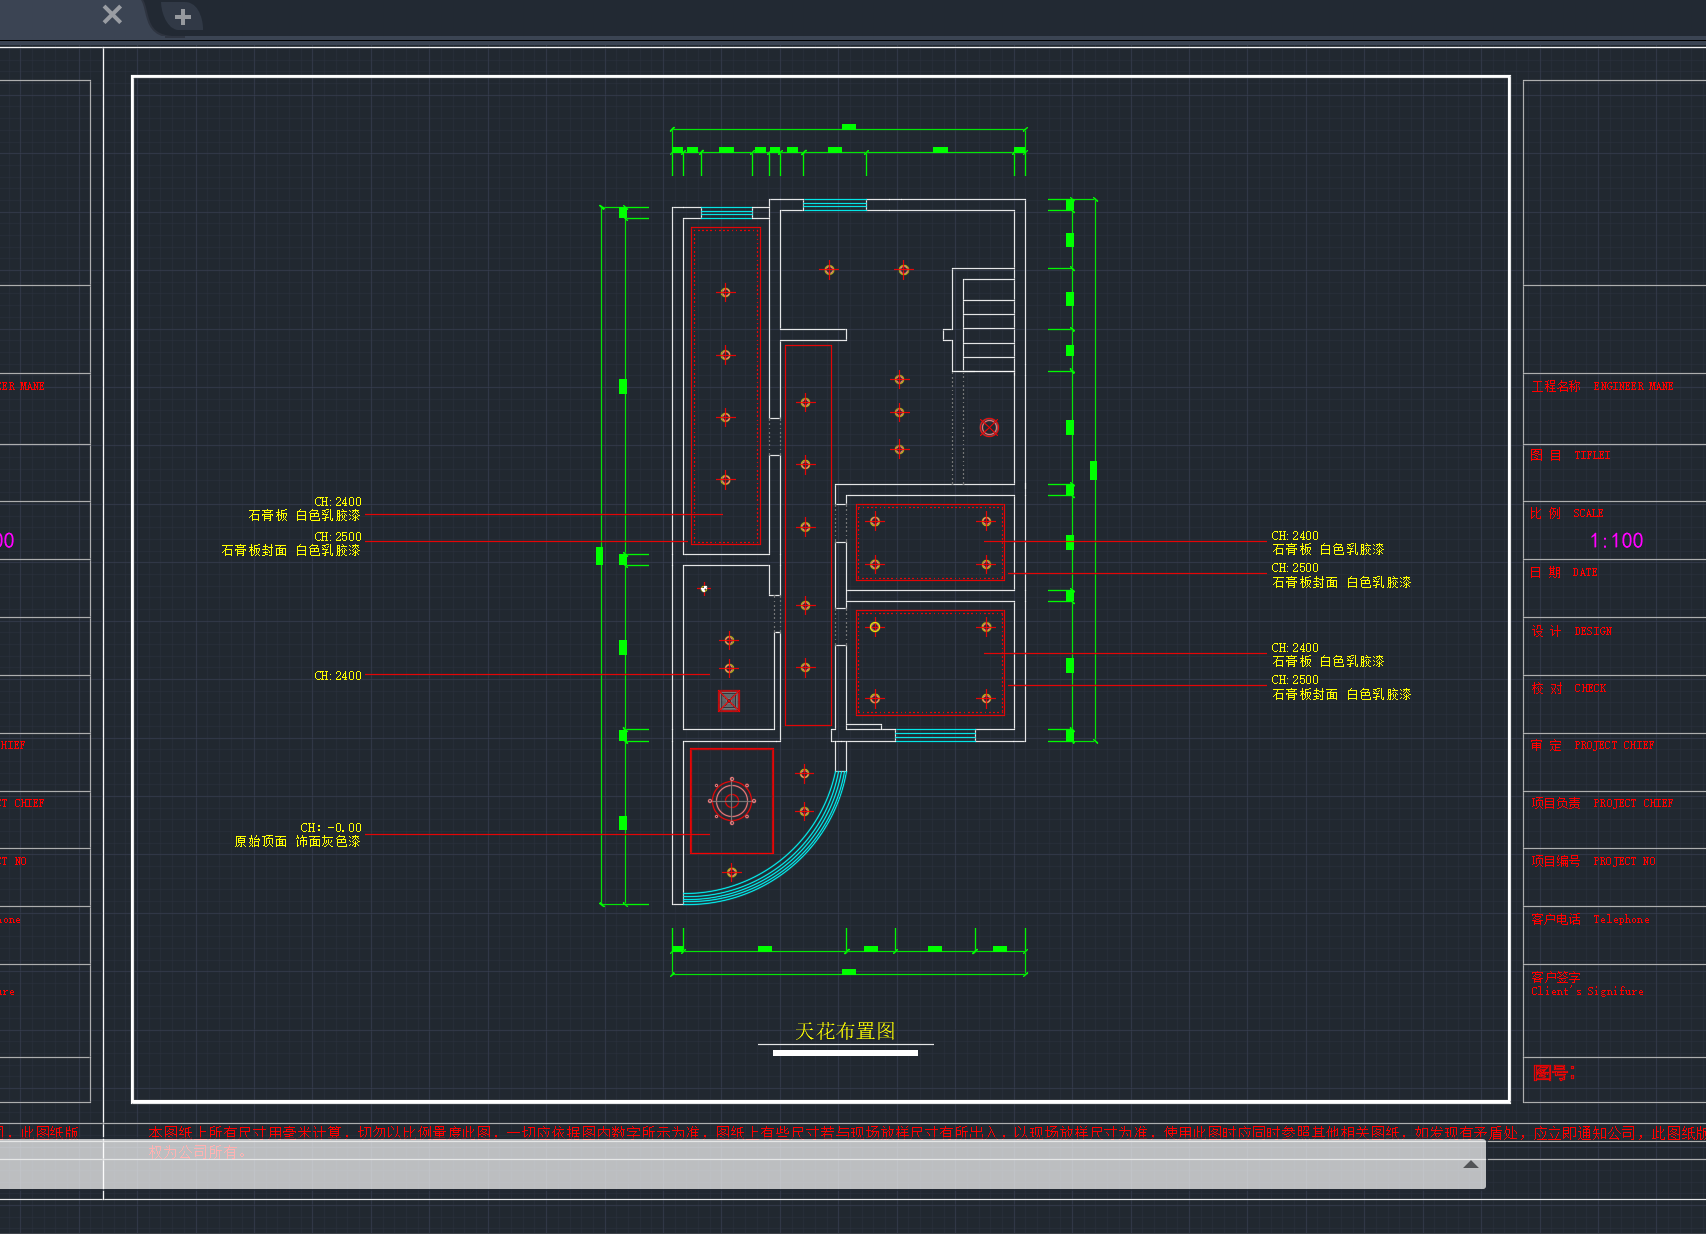Click into the gray command line bar
This screenshot has height=1234, width=1706.
click(740, 1165)
